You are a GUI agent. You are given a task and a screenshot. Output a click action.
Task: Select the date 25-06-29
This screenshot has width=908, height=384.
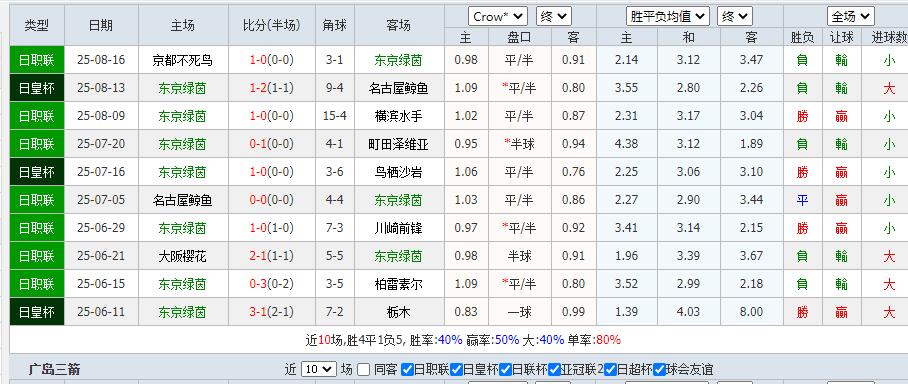pos(101,228)
